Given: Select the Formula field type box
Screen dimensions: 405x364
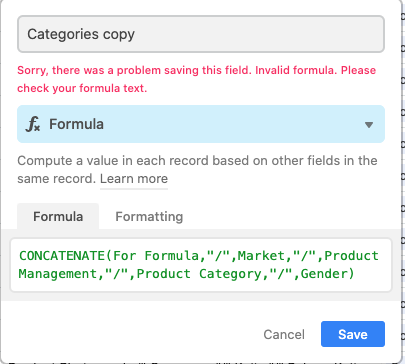Looking at the screenshot, I should tap(201, 124).
